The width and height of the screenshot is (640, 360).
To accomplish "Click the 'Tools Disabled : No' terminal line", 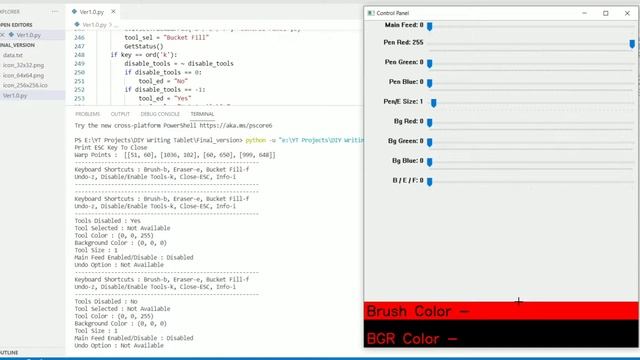I will pyautogui.click(x=106, y=302).
